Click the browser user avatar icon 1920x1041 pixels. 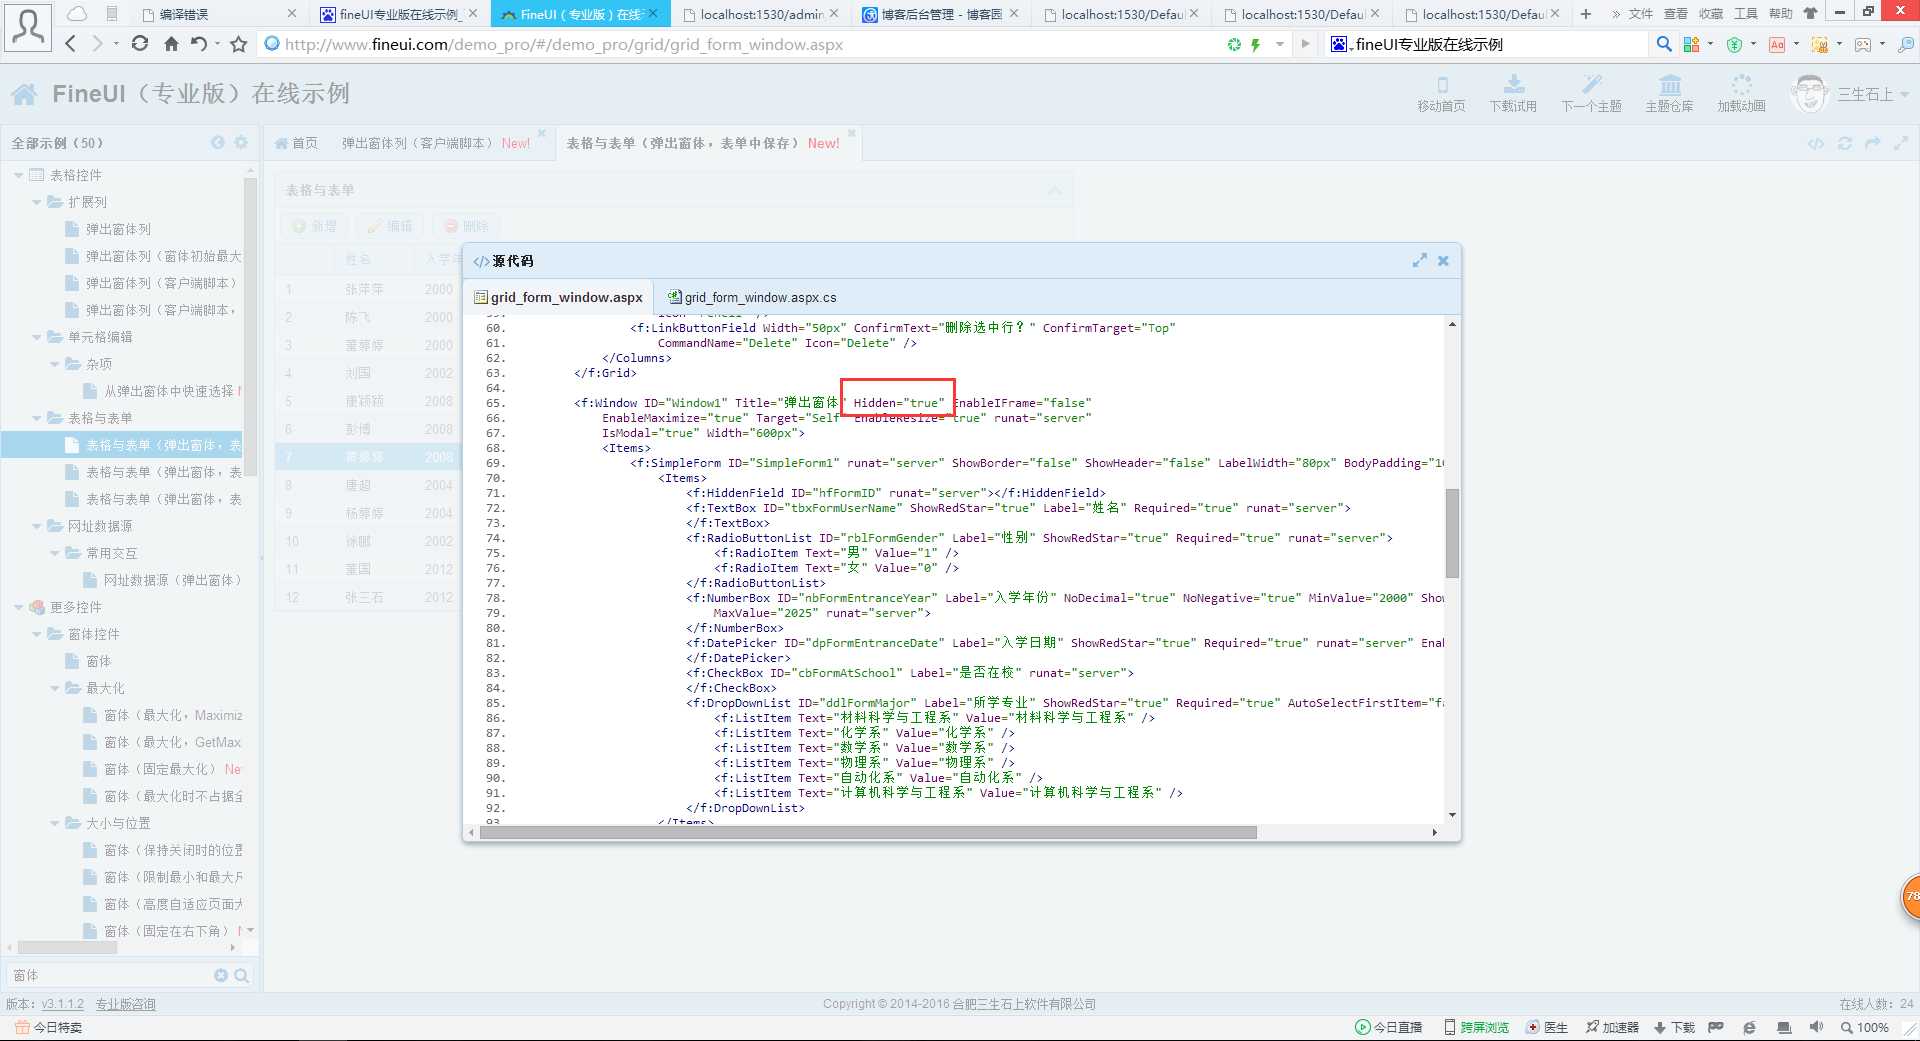click(28, 27)
